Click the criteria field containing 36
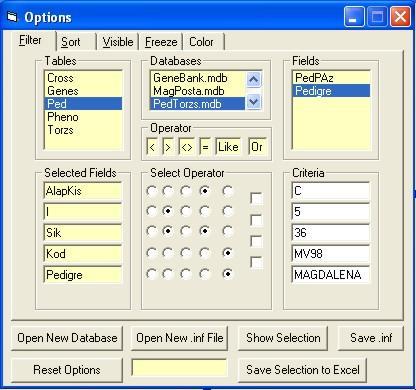The height and width of the screenshot is (390, 416). point(331,233)
